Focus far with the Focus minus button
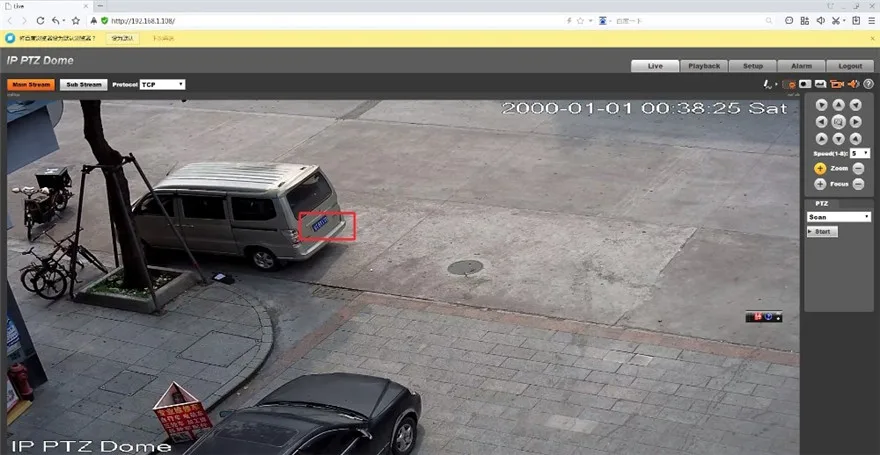The height and width of the screenshot is (455, 880). pyautogui.click(x=858, y=184)
